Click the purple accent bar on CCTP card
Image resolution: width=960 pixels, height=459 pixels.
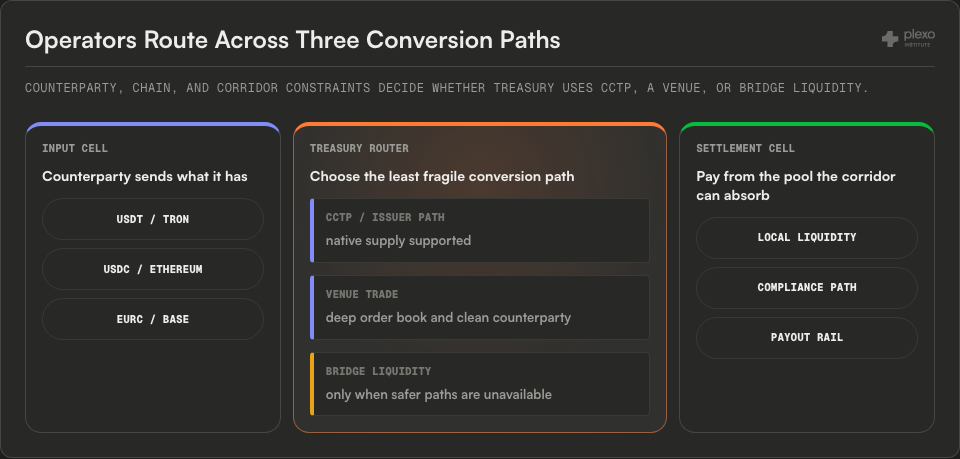click(312, 231)
